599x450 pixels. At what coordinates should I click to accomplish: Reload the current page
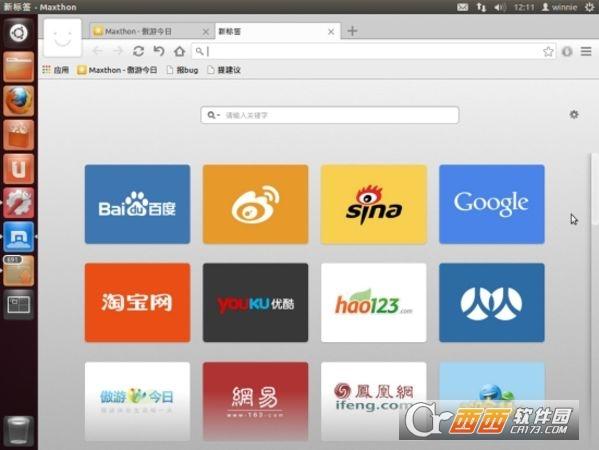click(x=138, y=51)
